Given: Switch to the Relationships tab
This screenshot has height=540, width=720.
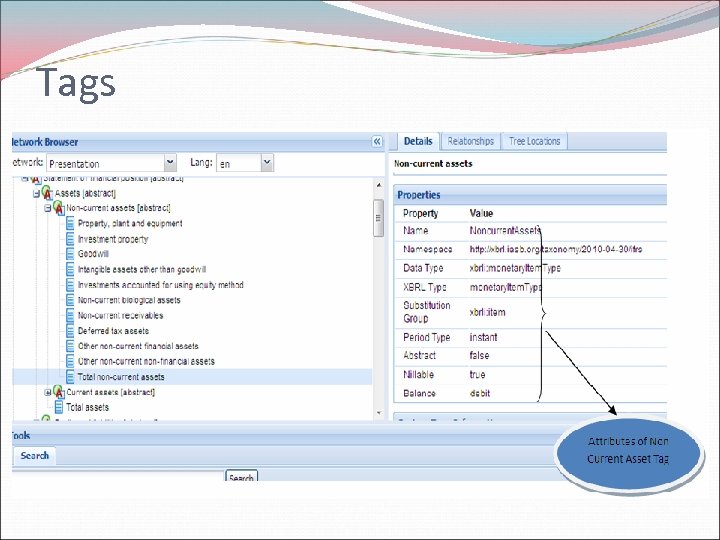Looking at the screenshot, I should (471, 141).
